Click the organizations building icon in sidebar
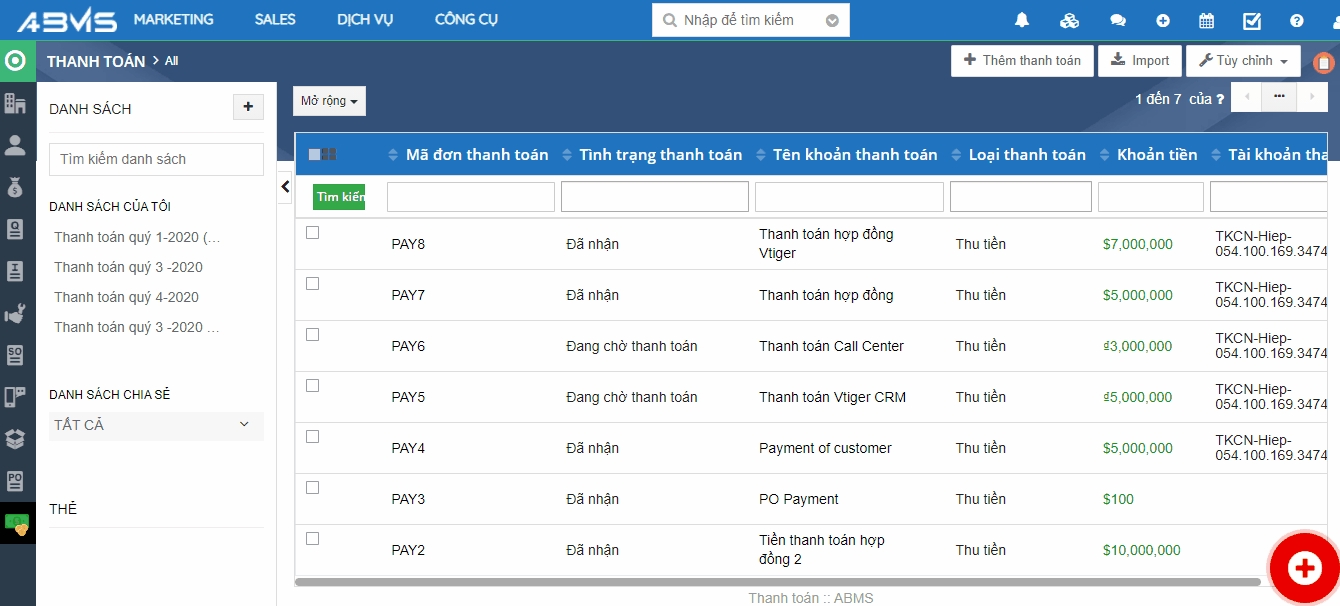The height and width of the screenshot is (606, 1340). tap(15, 103)
